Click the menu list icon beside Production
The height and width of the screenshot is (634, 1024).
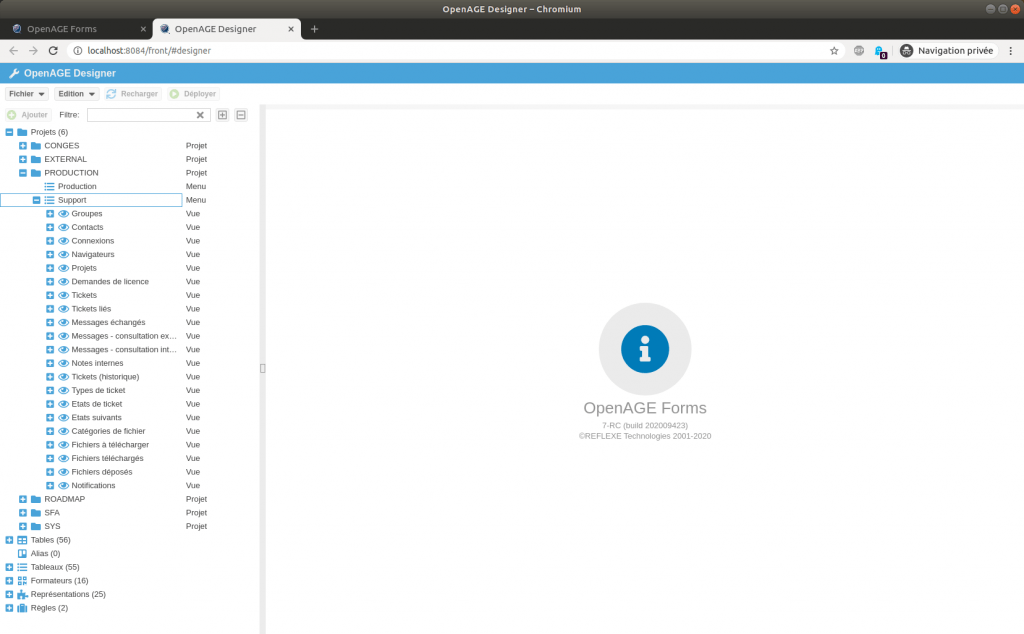click(x=50, y=187)
